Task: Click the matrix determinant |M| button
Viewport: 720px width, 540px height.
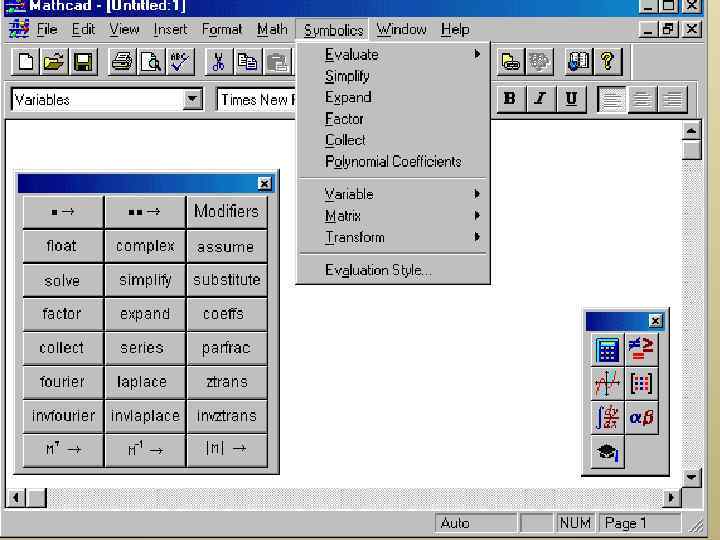Action: coord(227,450)
